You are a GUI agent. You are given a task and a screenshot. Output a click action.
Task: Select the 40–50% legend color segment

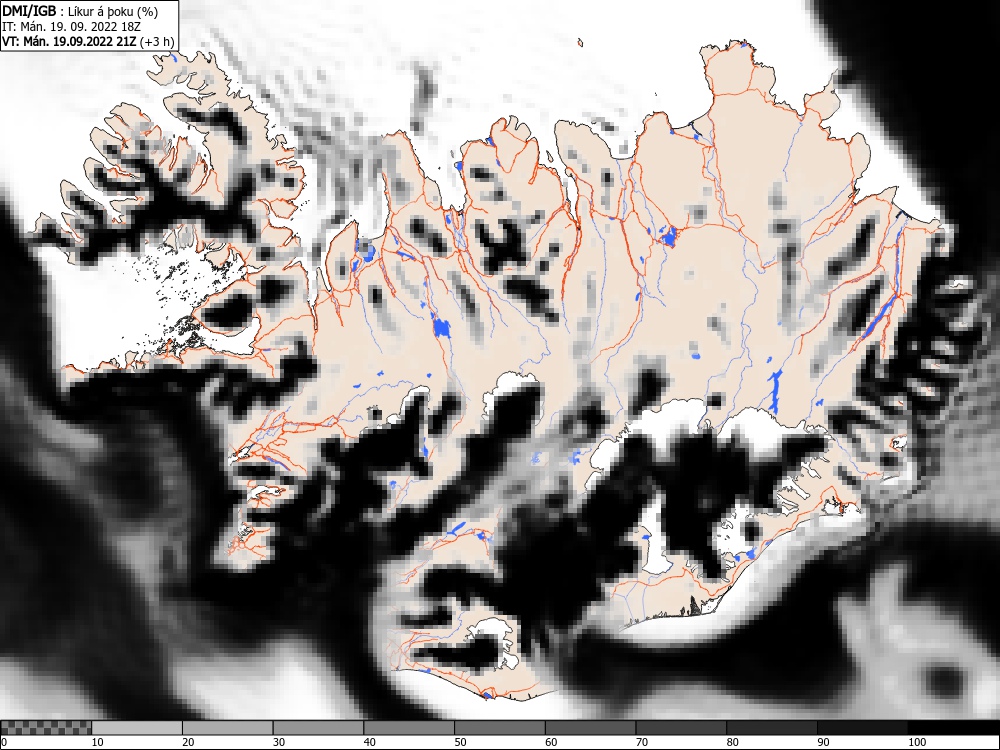click(409, 728)
